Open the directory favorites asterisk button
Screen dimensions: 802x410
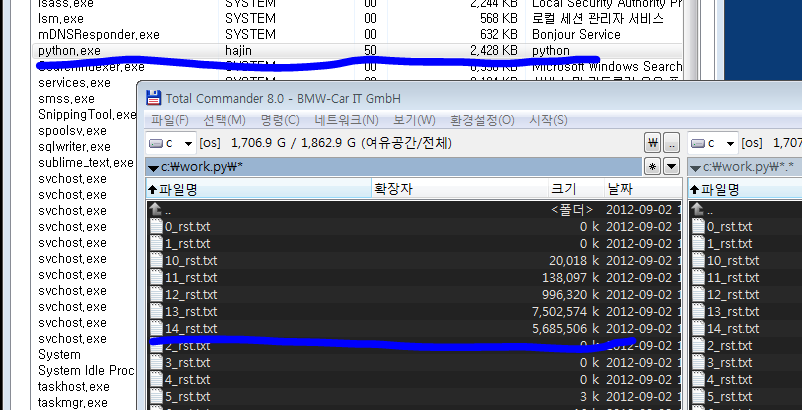(x=652, y=166)
